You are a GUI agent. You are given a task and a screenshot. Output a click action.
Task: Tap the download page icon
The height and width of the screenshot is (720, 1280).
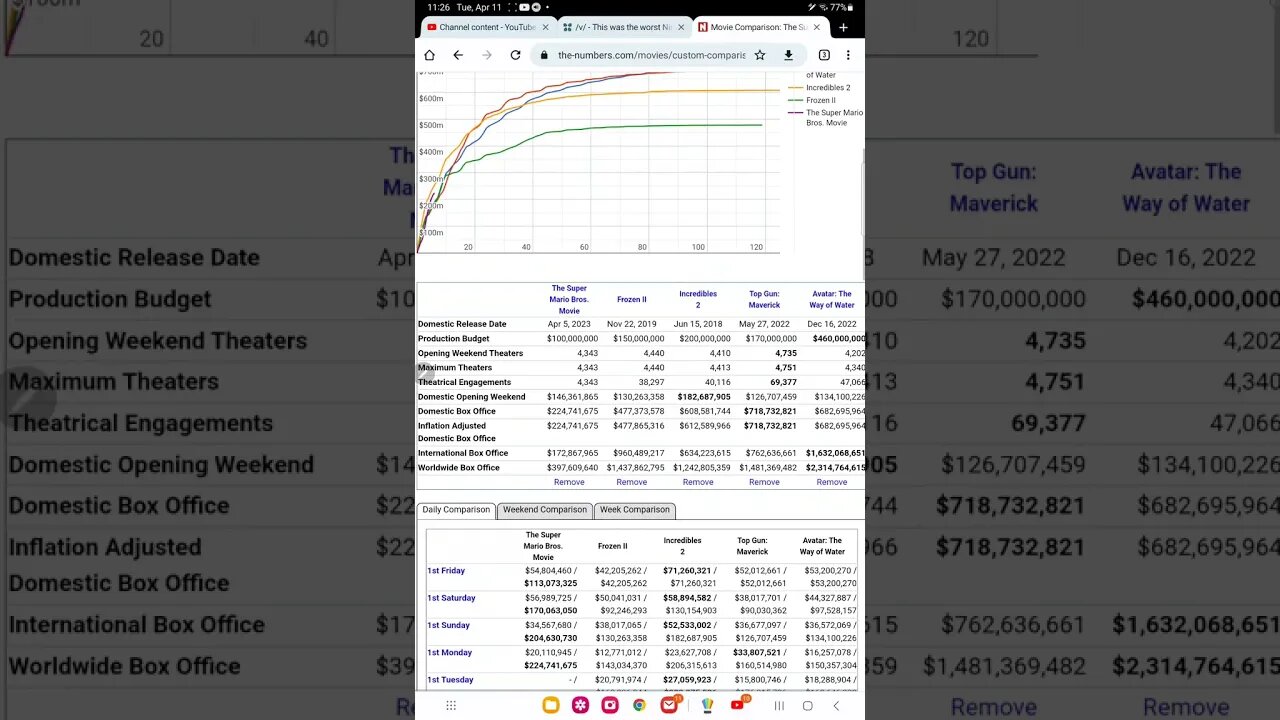pyautogui.click(x=788, y=55)
